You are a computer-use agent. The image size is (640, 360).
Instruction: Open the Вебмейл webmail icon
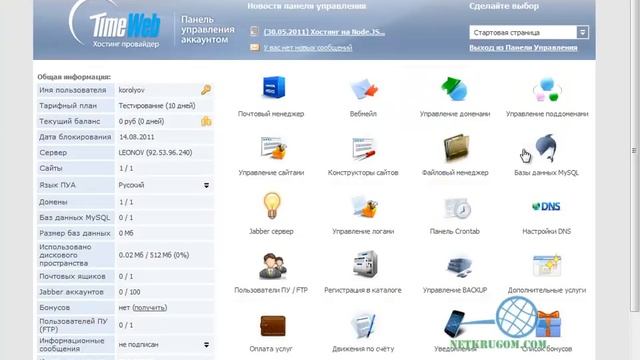[x=364, y=89]
